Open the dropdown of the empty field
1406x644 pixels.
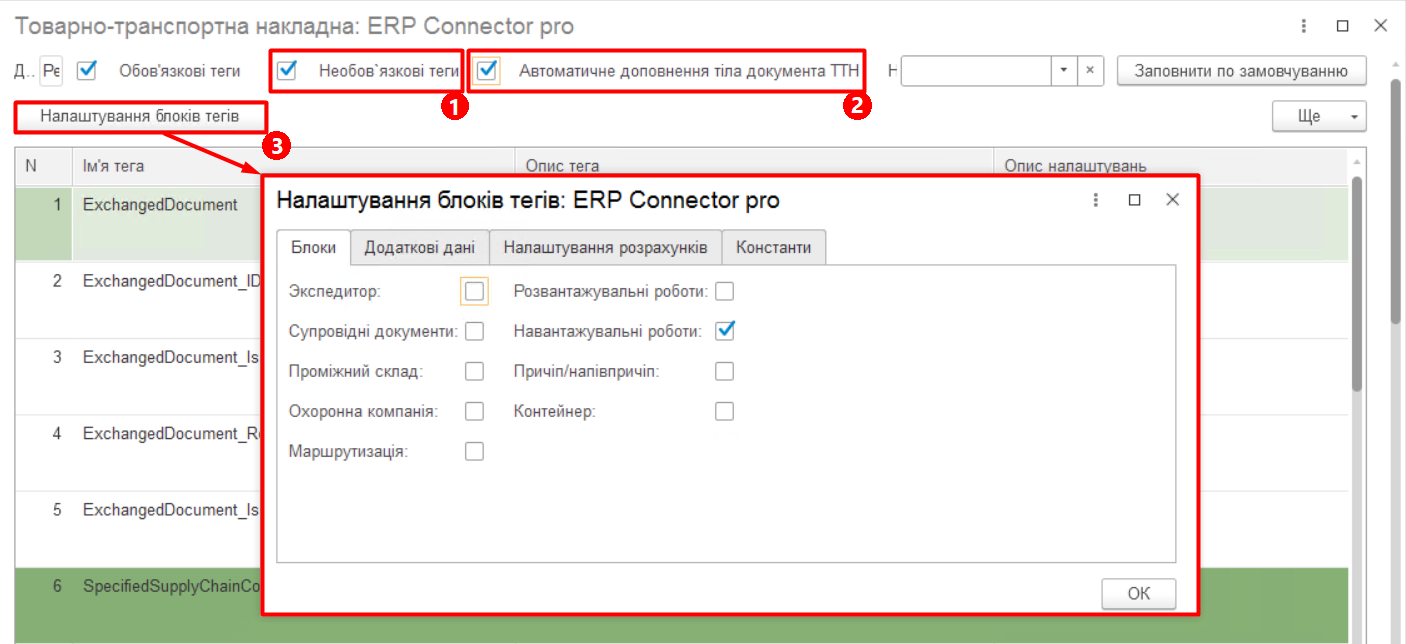pyautogui.click(x=1062, y=70)
